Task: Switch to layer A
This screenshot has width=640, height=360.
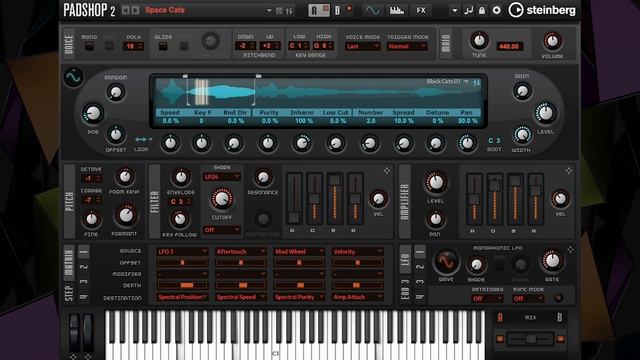Action: tap(319, 10)
